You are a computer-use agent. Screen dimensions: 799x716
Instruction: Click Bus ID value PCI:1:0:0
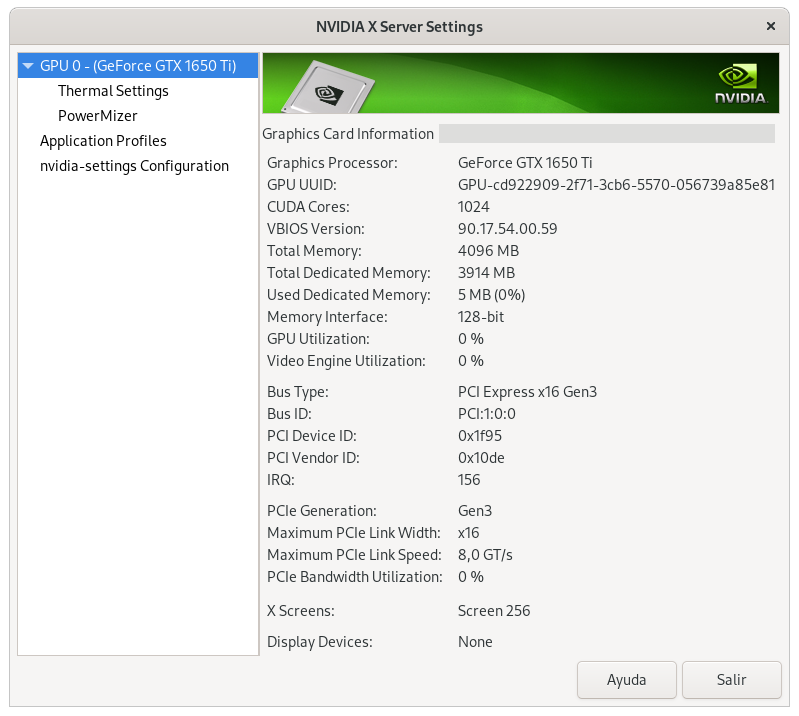(487, 413)
